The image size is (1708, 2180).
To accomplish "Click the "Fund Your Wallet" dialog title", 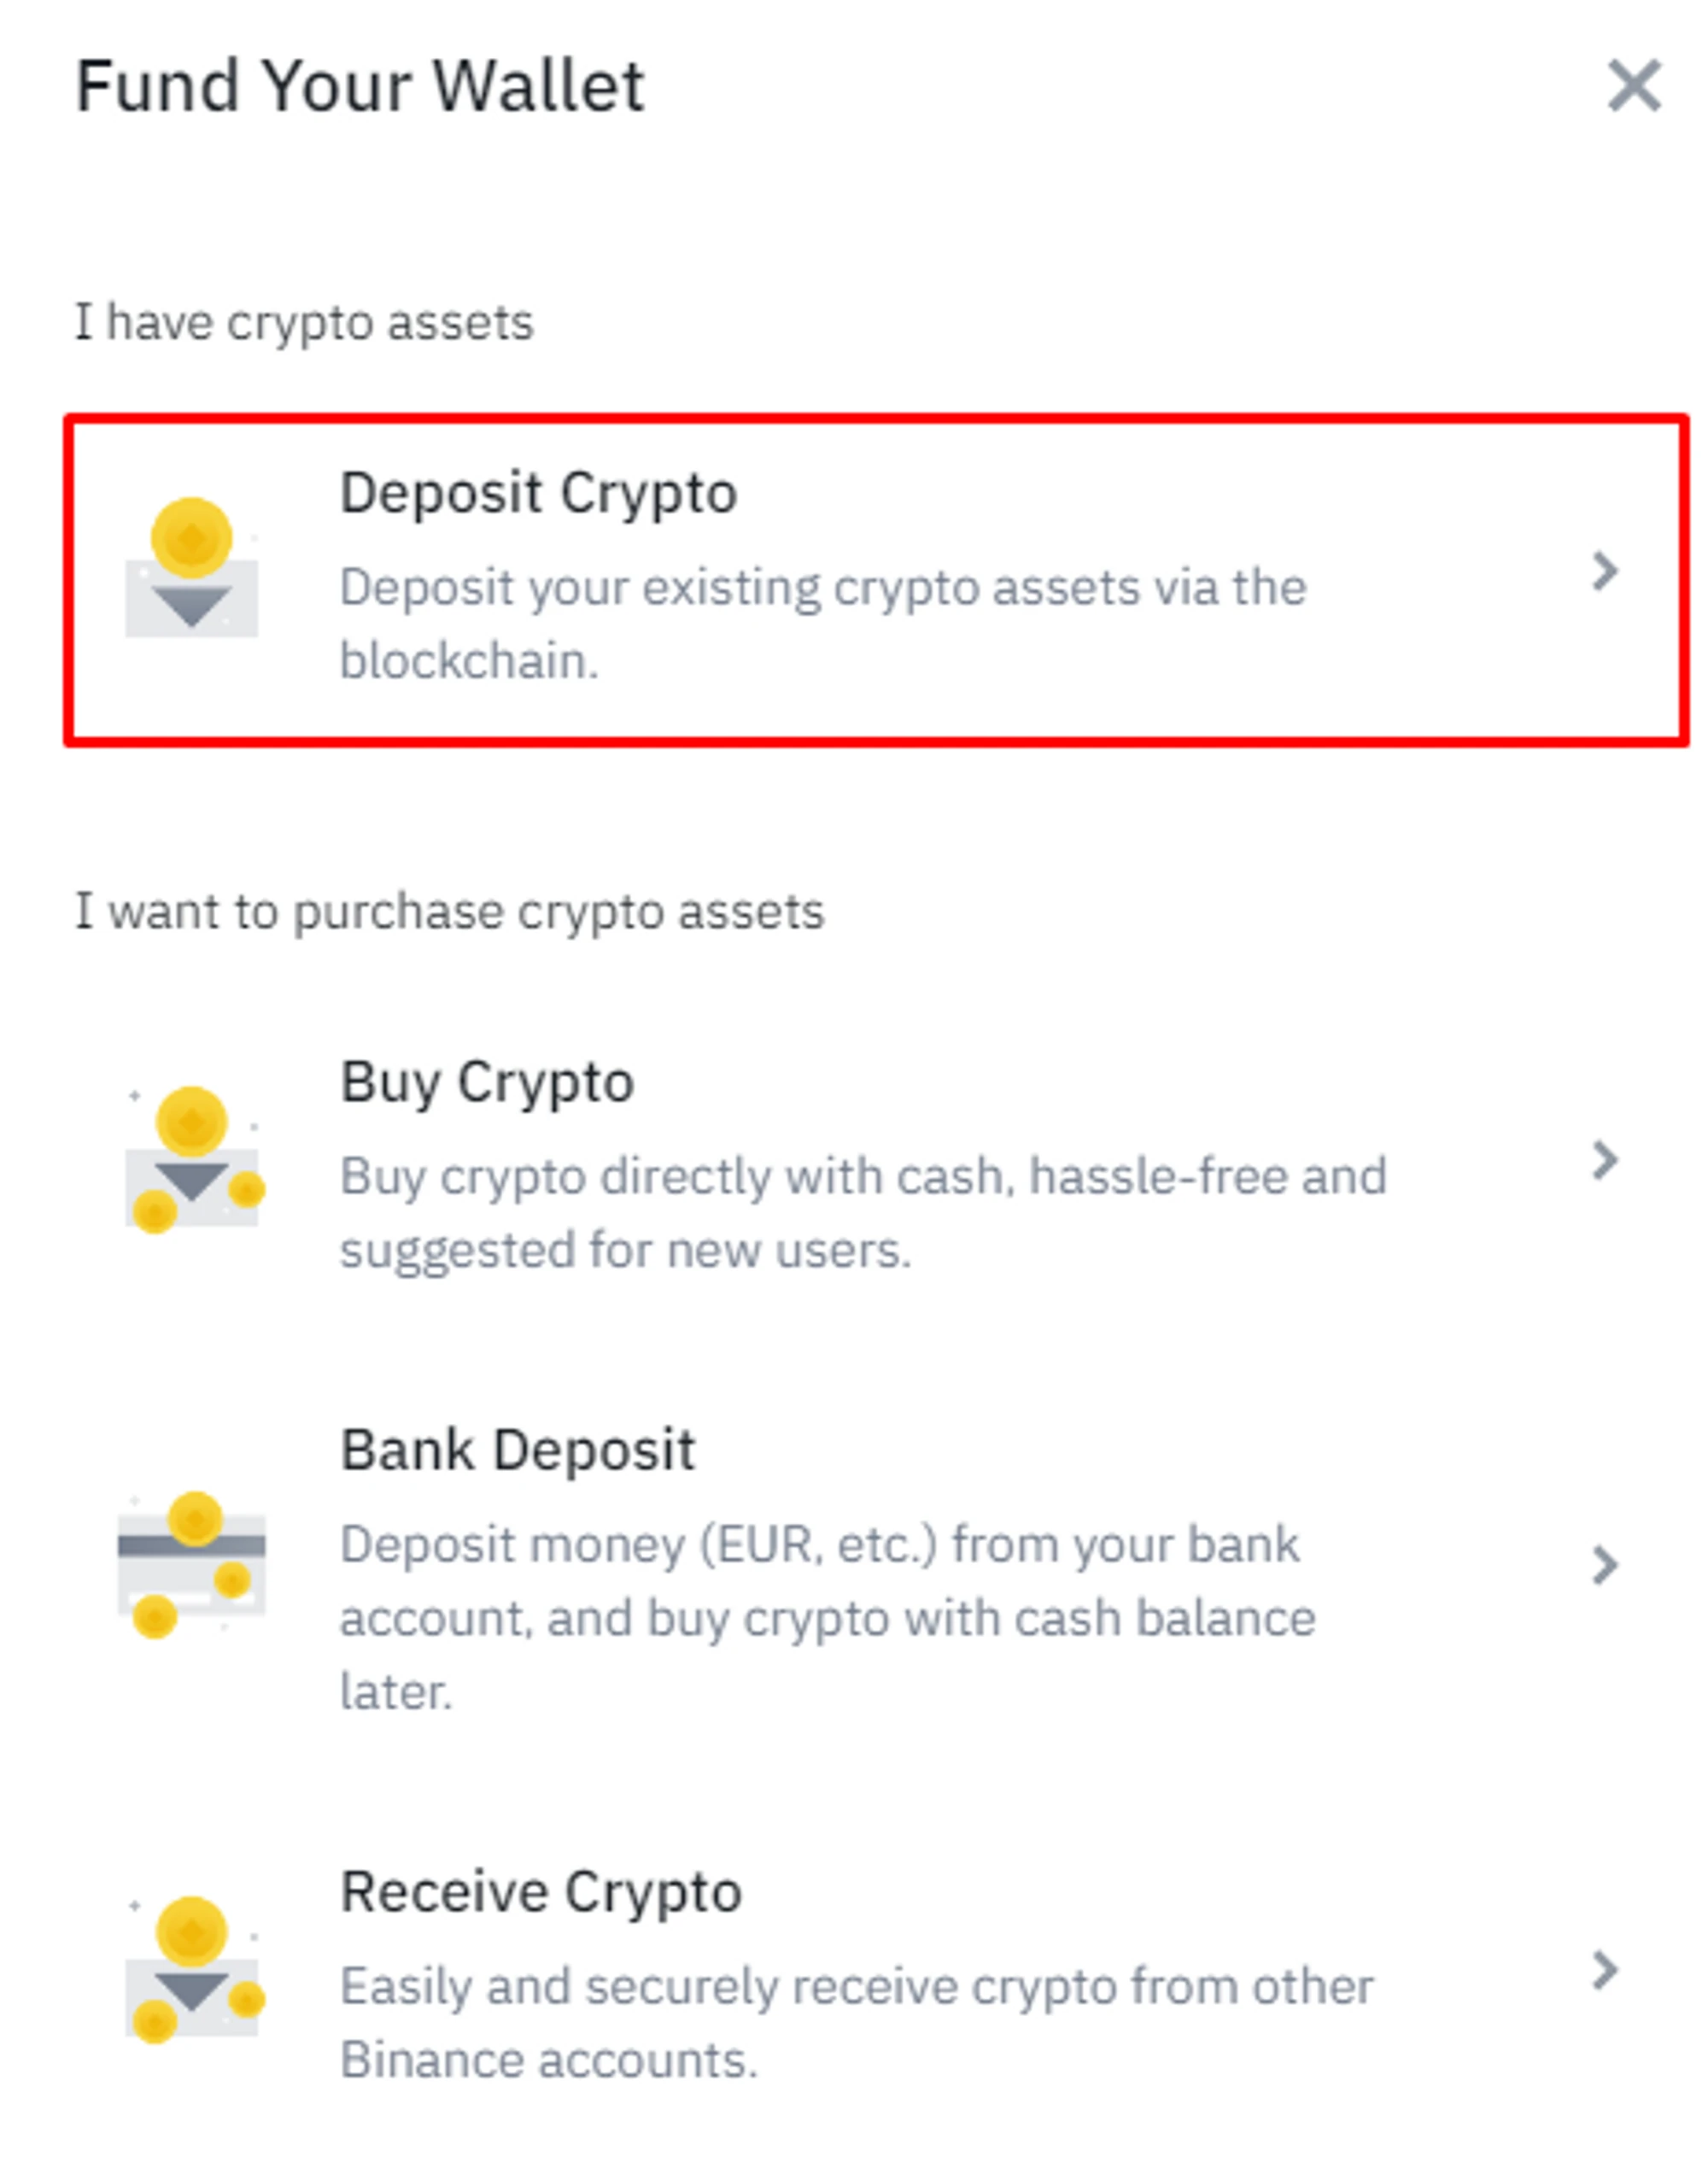I will point(360,87).
